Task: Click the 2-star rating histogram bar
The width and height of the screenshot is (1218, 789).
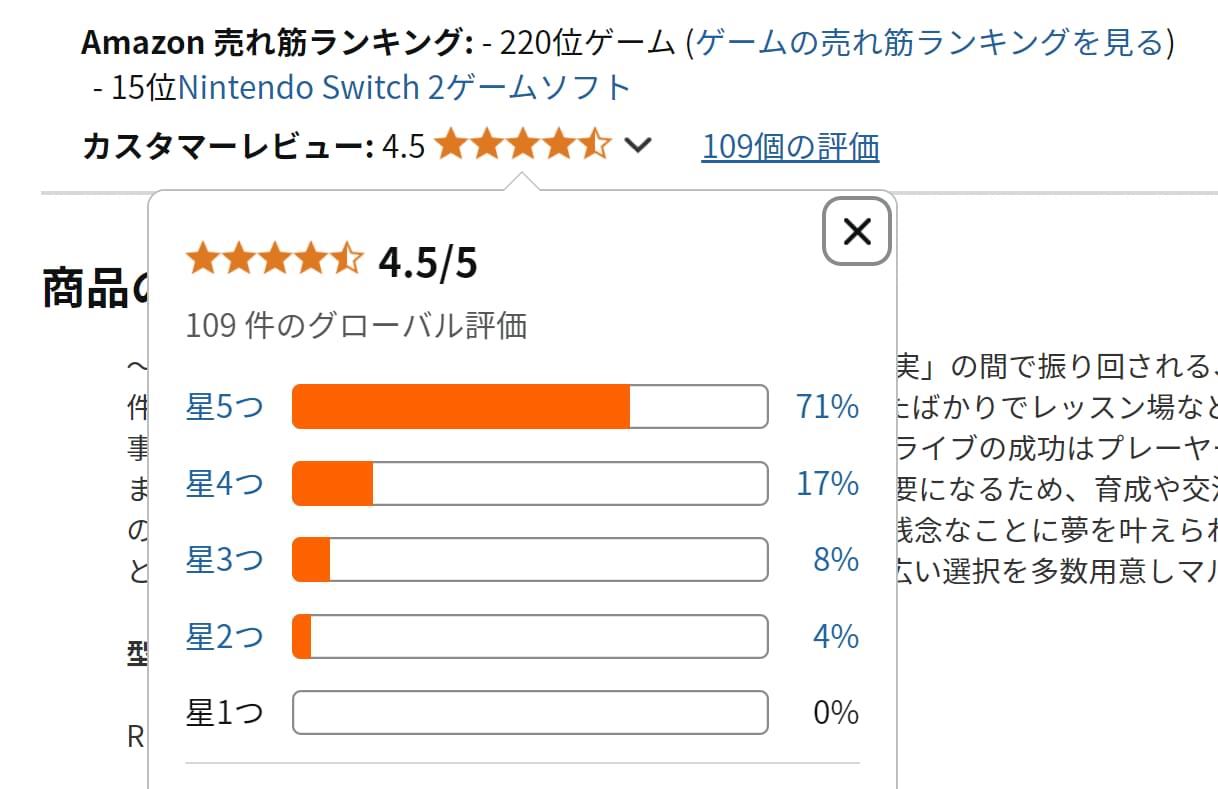Action: tap(530, 637)
